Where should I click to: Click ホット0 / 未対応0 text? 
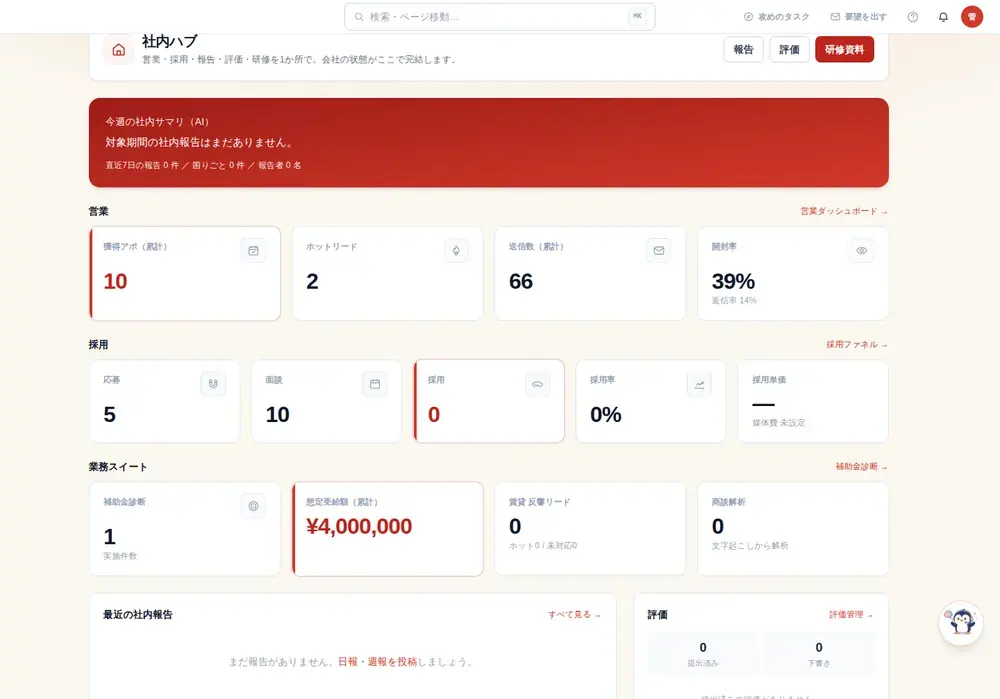pos(543,546)
